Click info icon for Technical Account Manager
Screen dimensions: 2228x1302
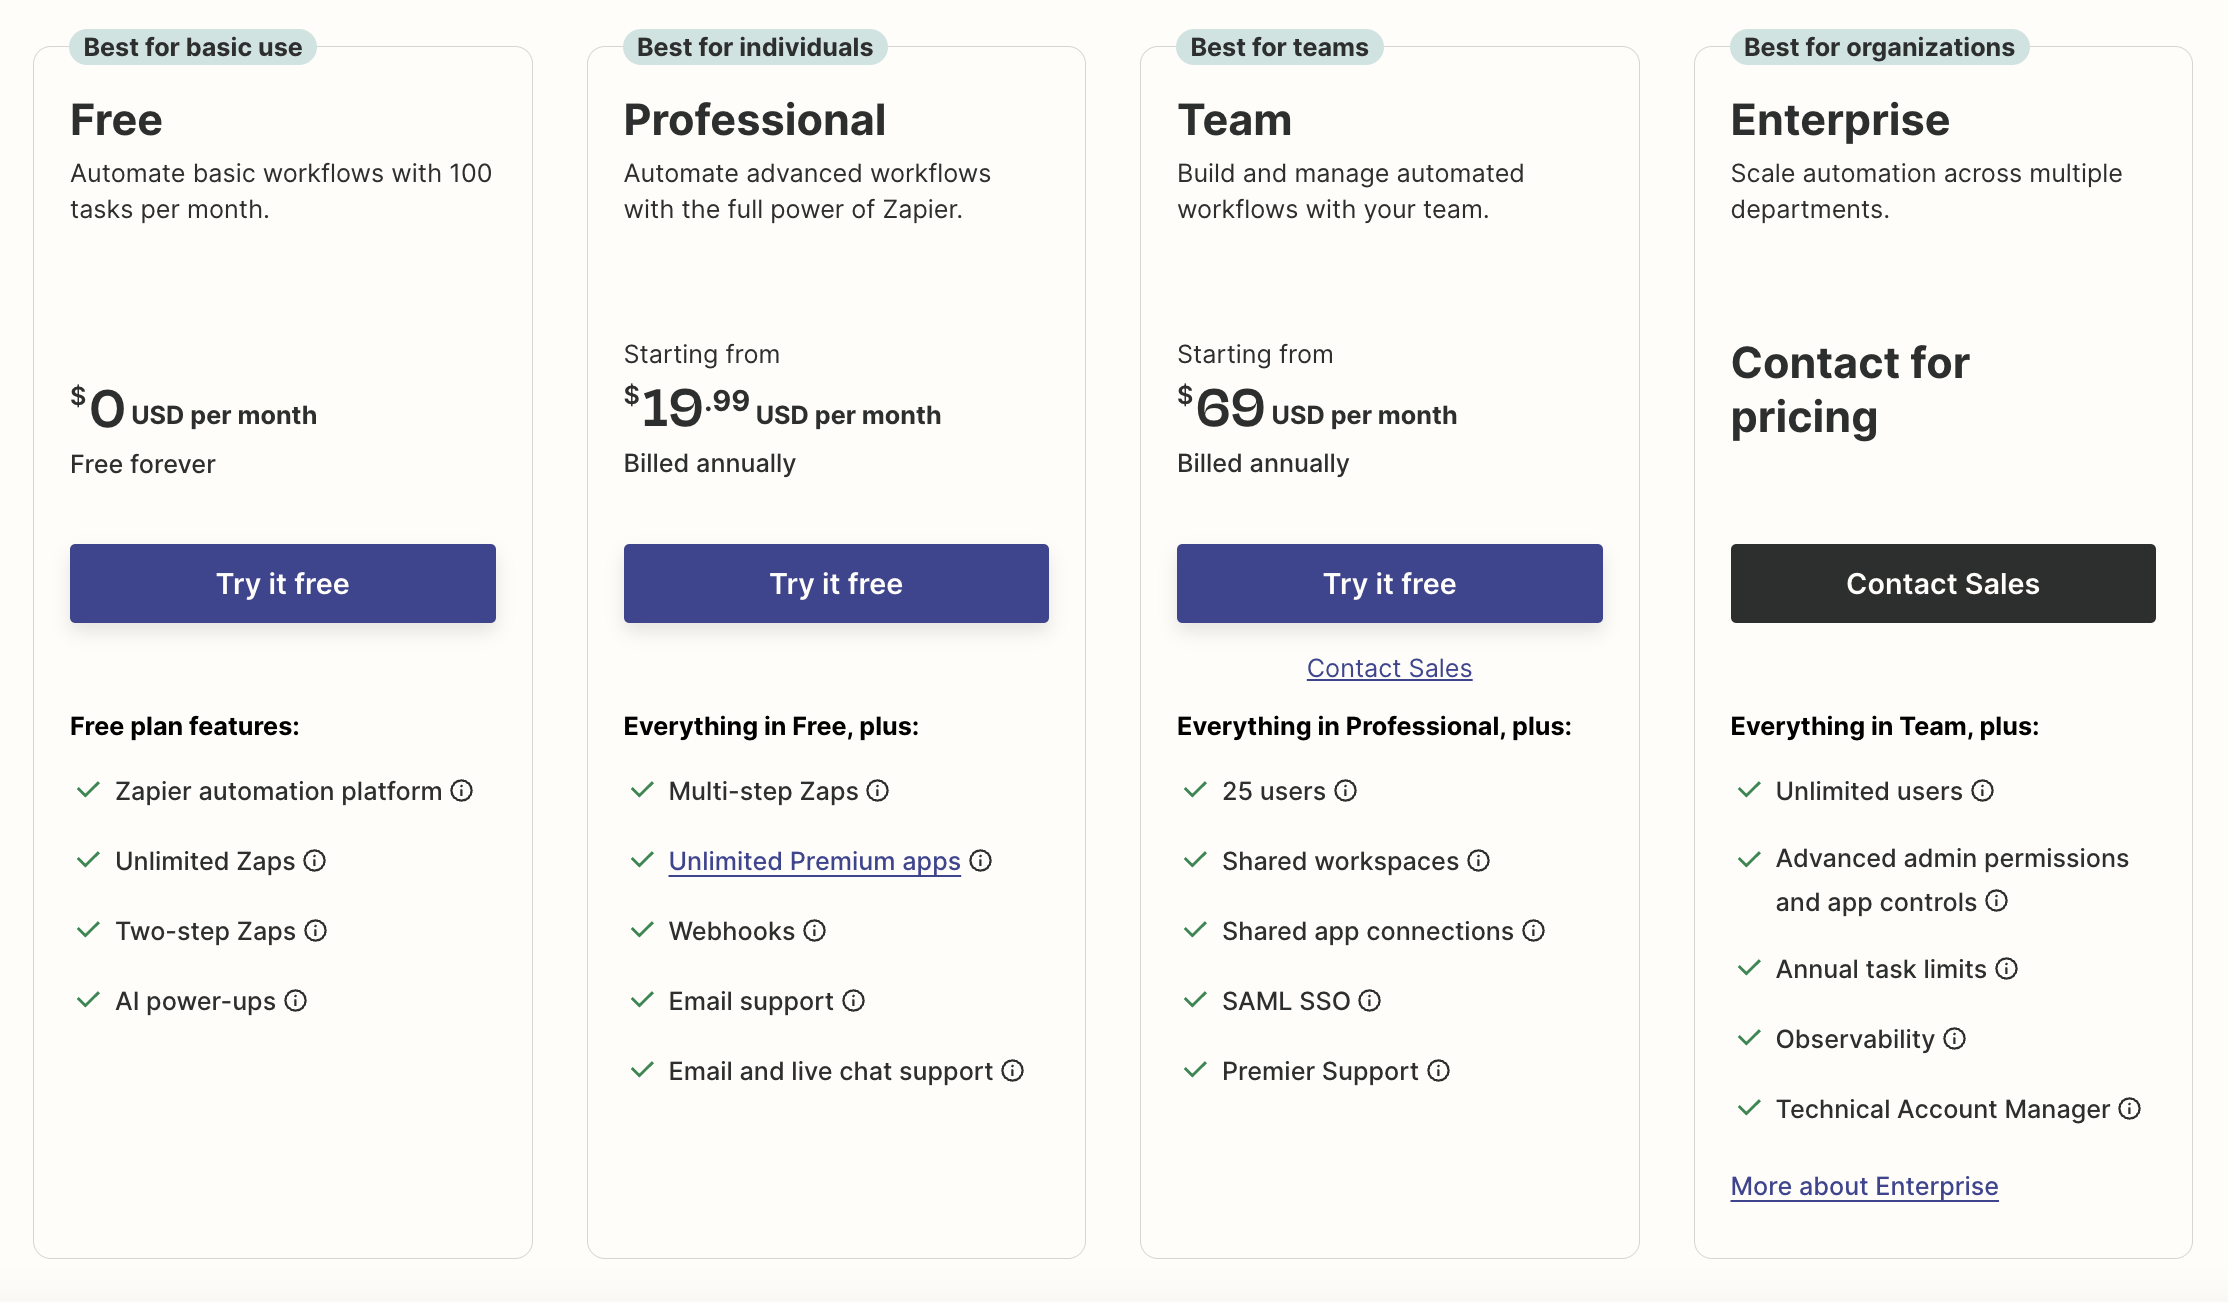coord(2130,1109)
